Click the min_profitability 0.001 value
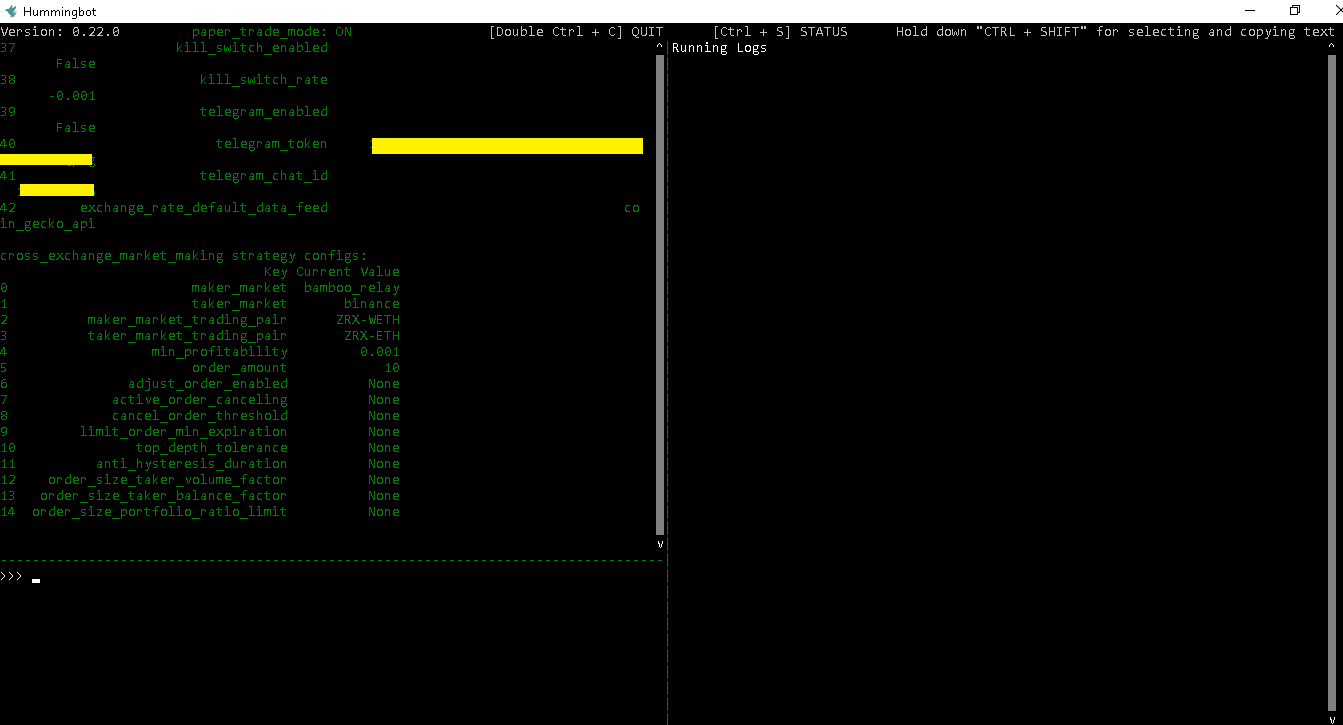This screenshot has height=725, width=1343. pos(379,351)
